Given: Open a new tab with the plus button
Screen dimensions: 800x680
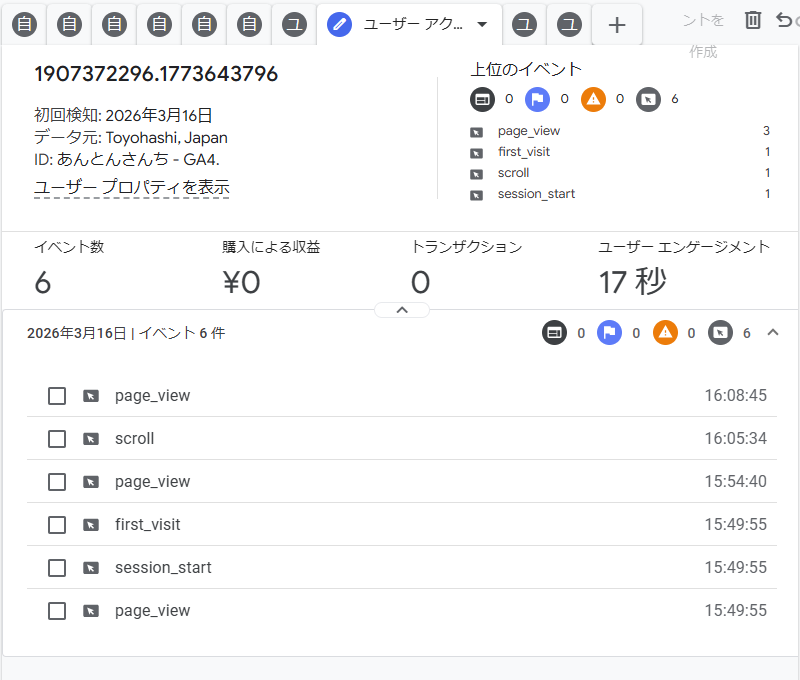Looking at the screenshot, I should 617,25.
